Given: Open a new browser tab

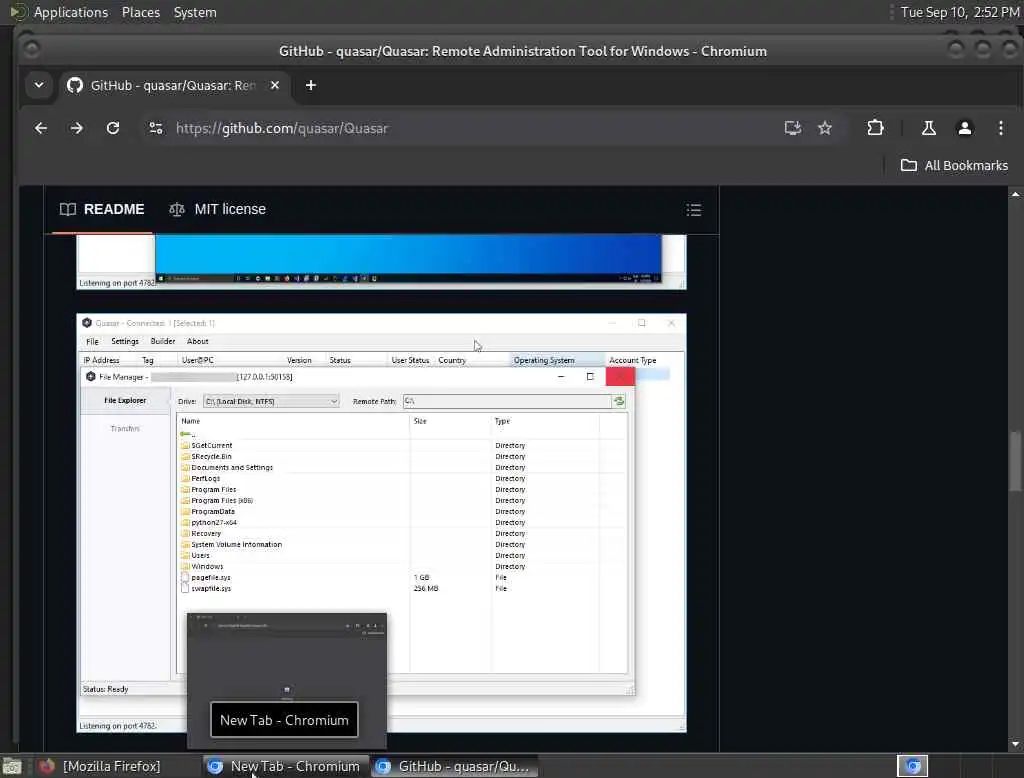Looking at the screenshot, I should 311,86.
